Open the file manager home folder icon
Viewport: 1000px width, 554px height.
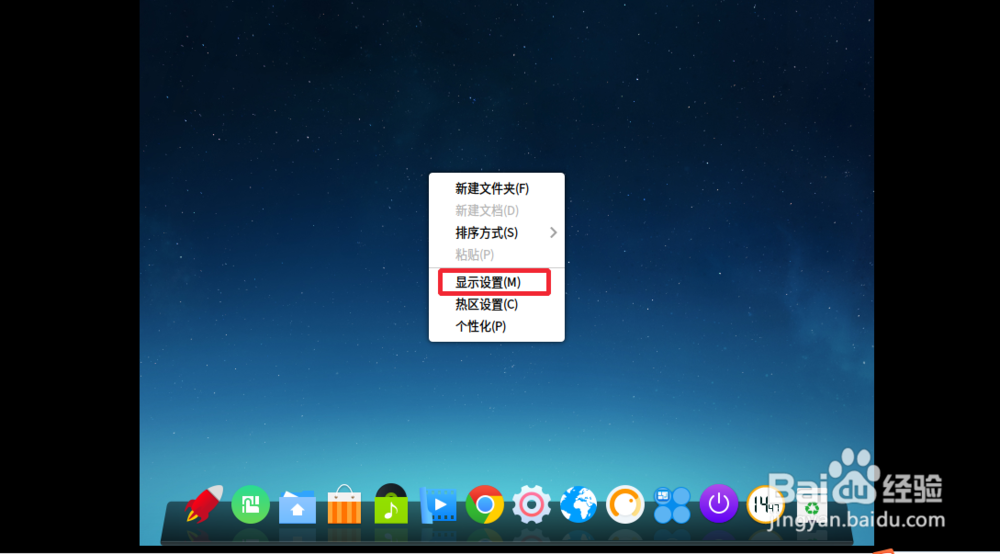tap(297, 506)
